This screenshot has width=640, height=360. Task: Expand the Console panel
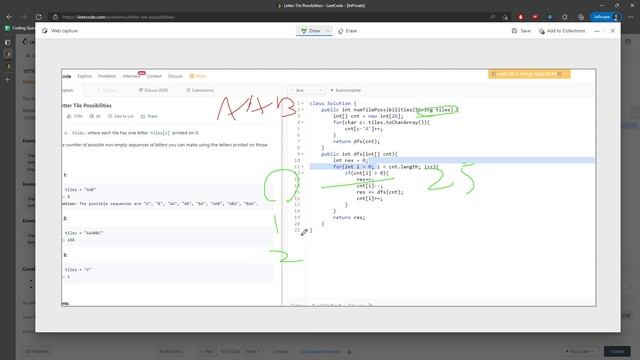tap(283, 351)
